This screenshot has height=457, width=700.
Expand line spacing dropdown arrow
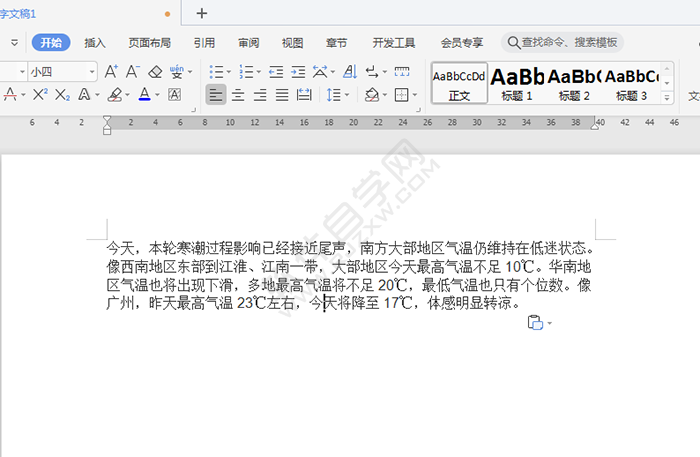pos(347,95)
